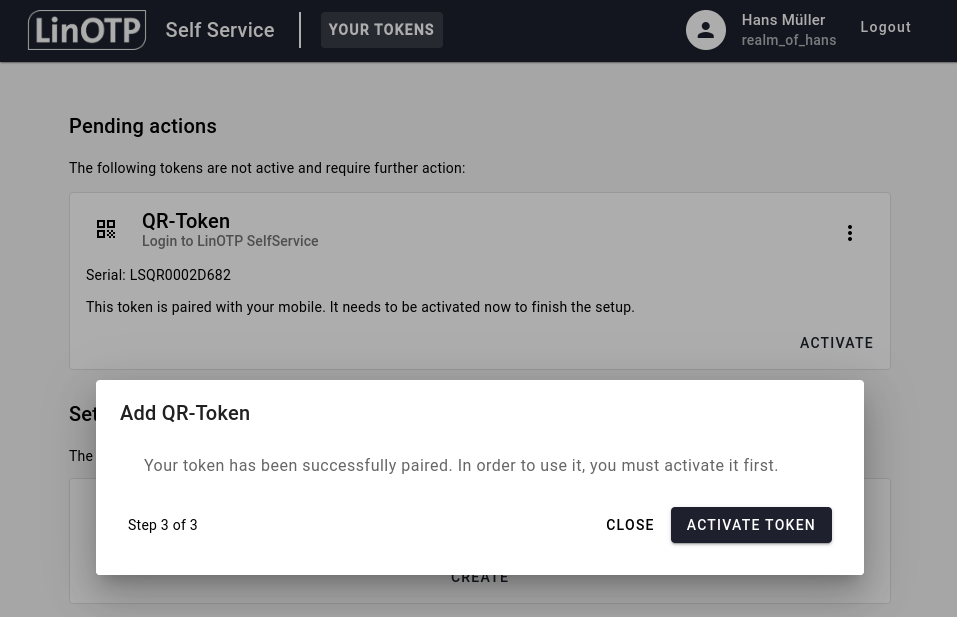Click the Add QR-Token dialog title
Viewport: 957px width, 617px height.
[185, 413]
